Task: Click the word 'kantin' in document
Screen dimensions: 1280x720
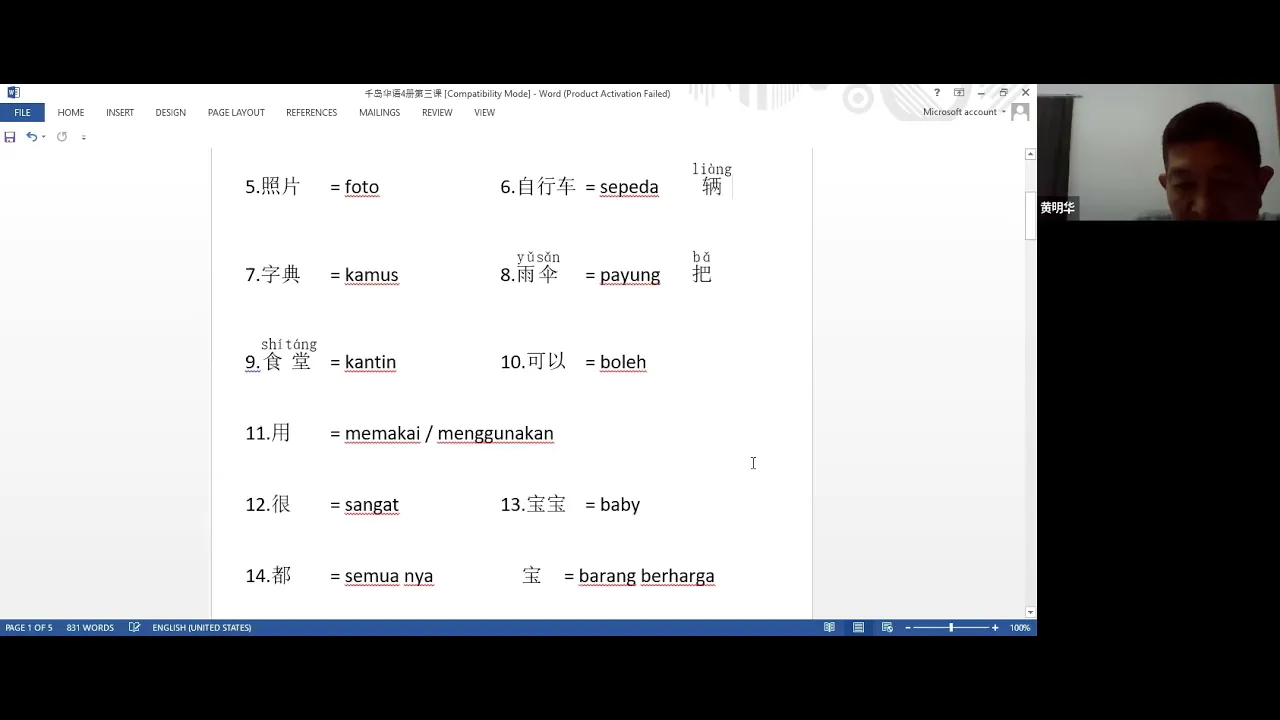Action: tap(370, 362)
